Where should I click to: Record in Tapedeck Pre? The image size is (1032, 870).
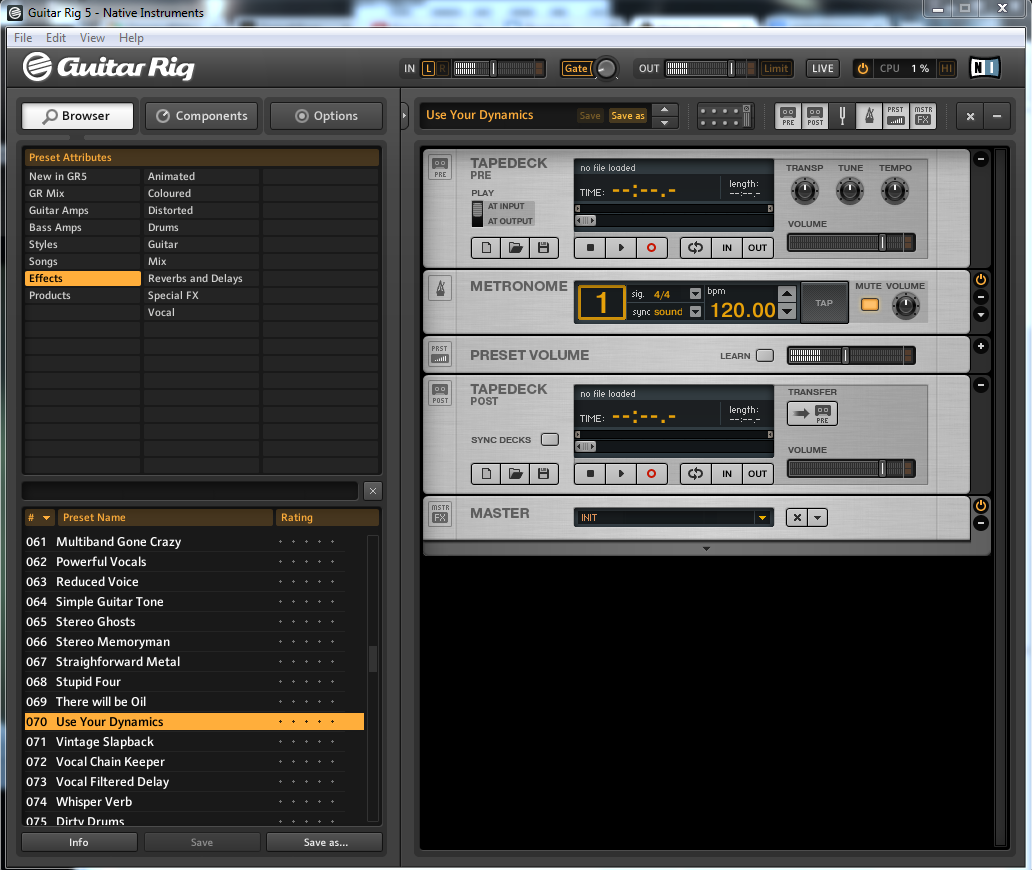pyautogui.click(x=651, y=247)
